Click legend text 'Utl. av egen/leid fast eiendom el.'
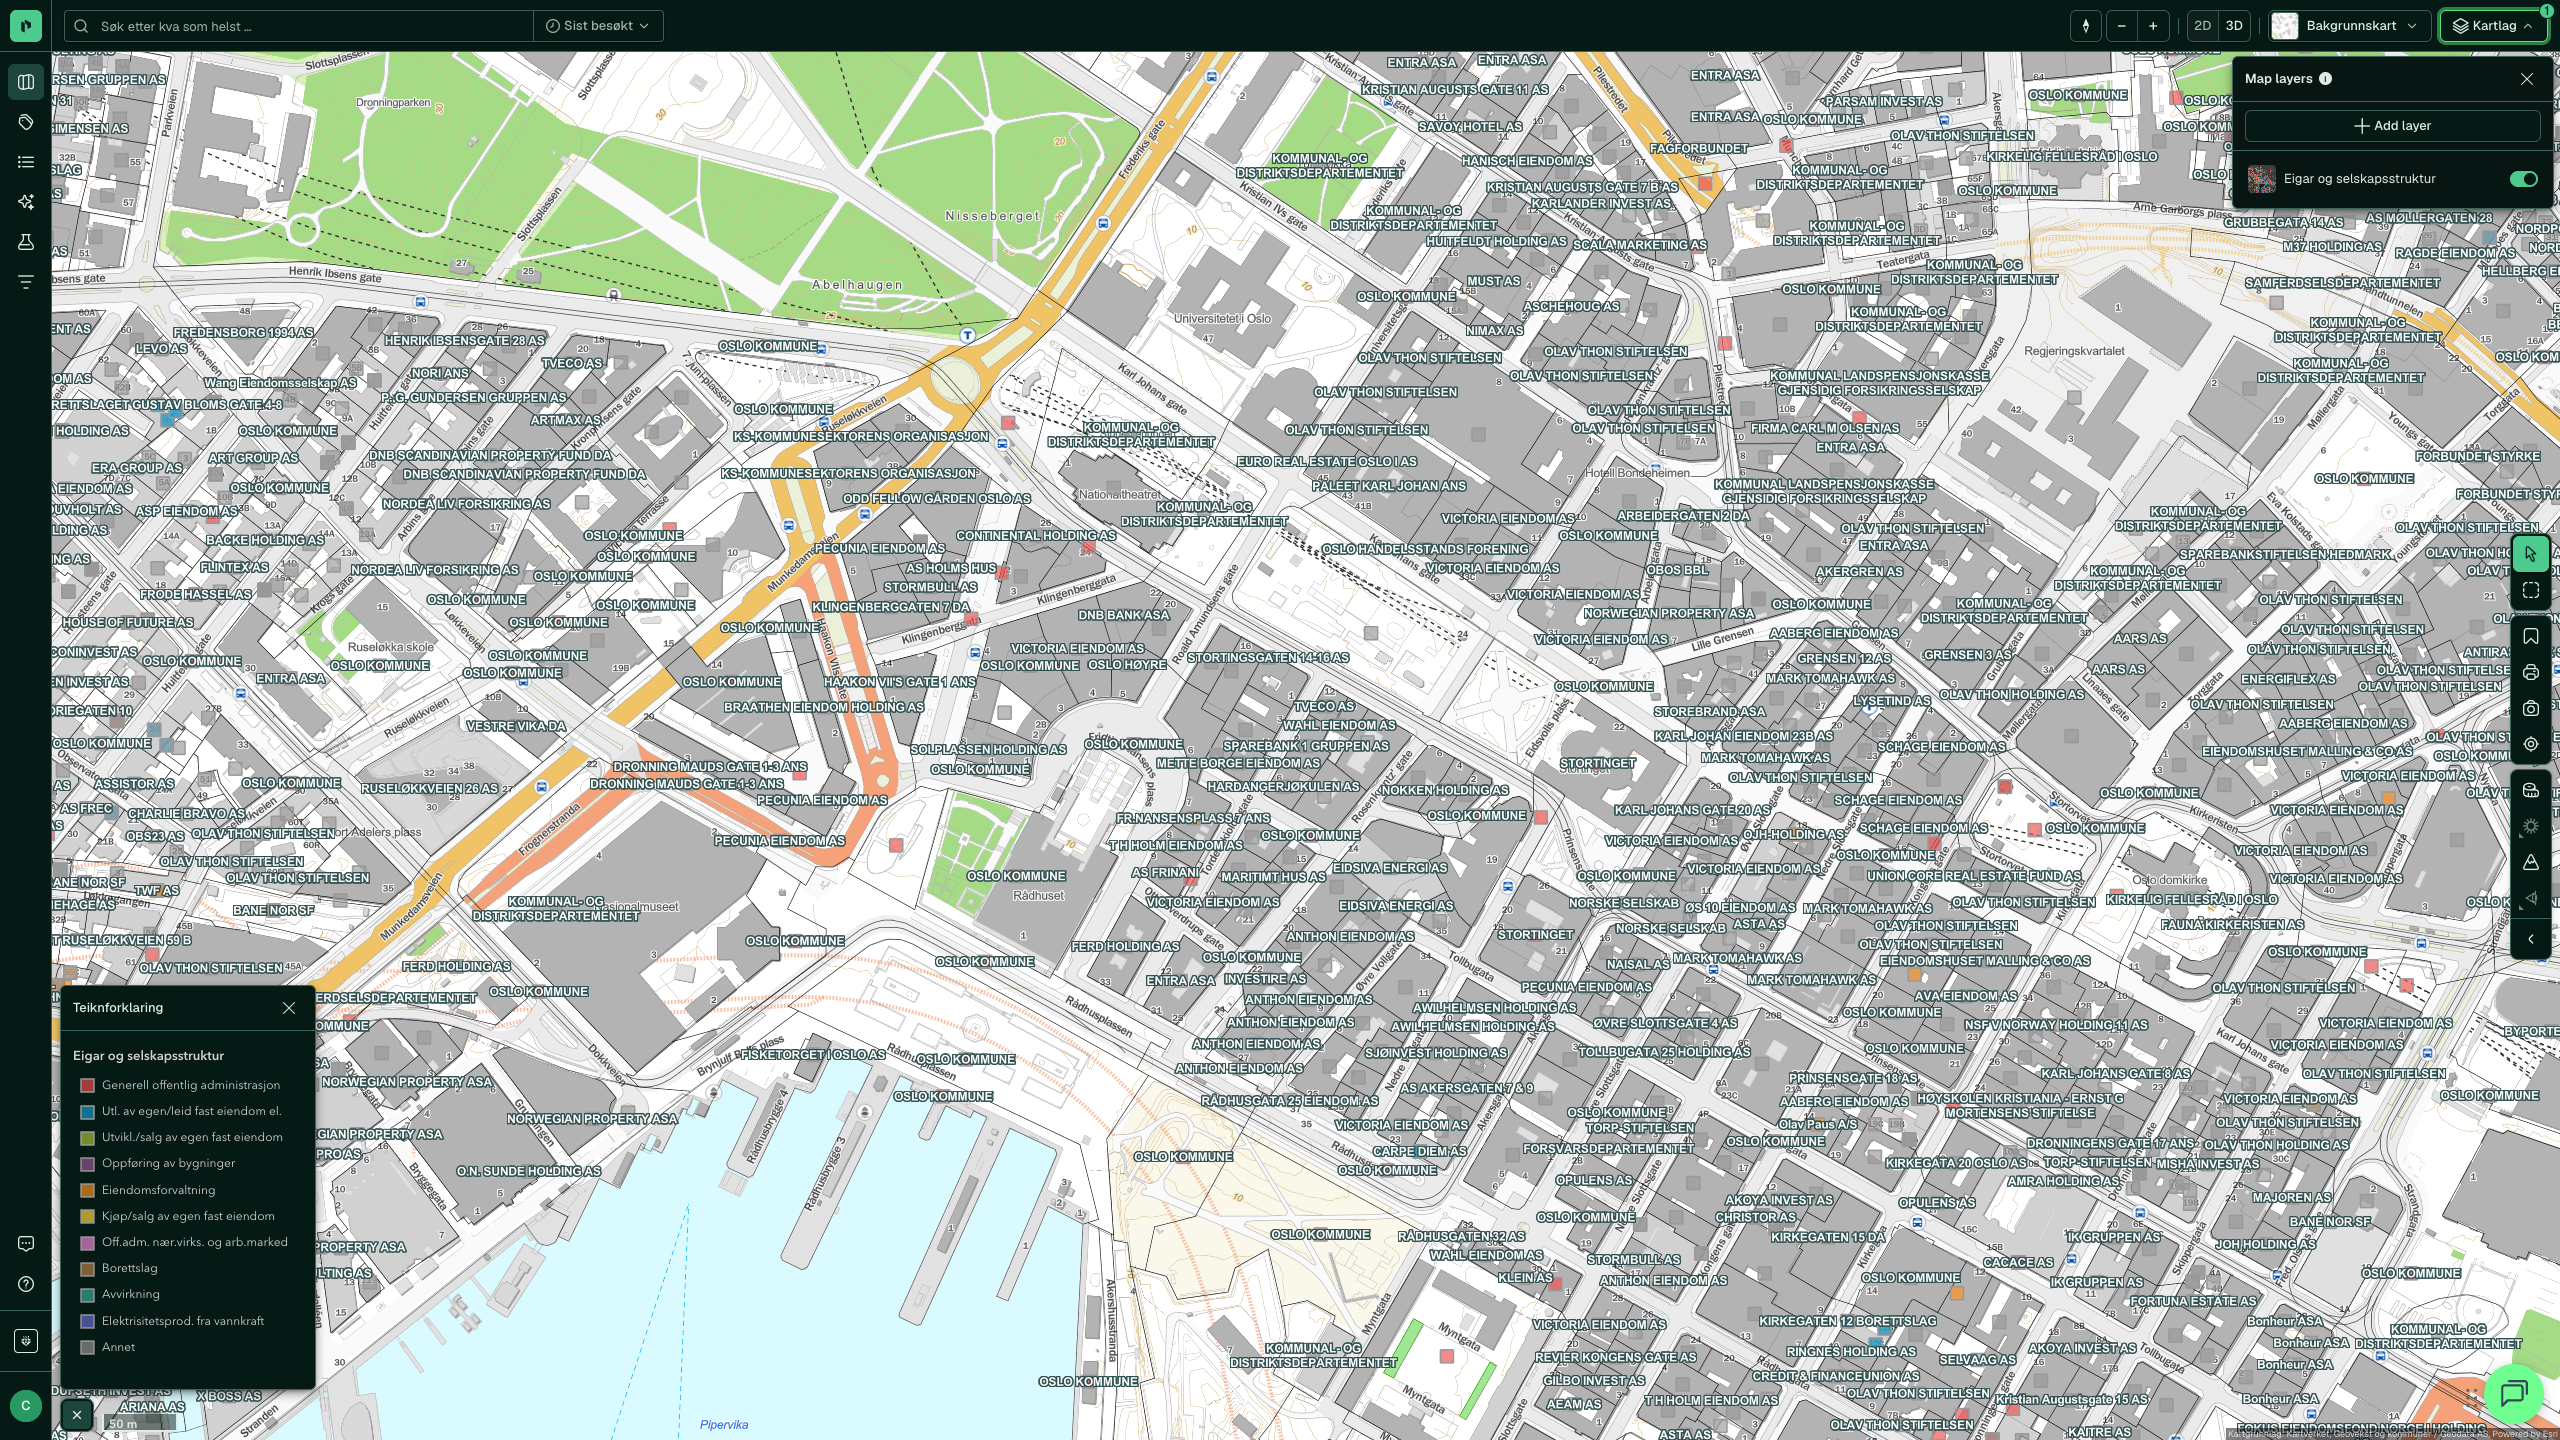2560x1440 pixels. point(191,1111)
